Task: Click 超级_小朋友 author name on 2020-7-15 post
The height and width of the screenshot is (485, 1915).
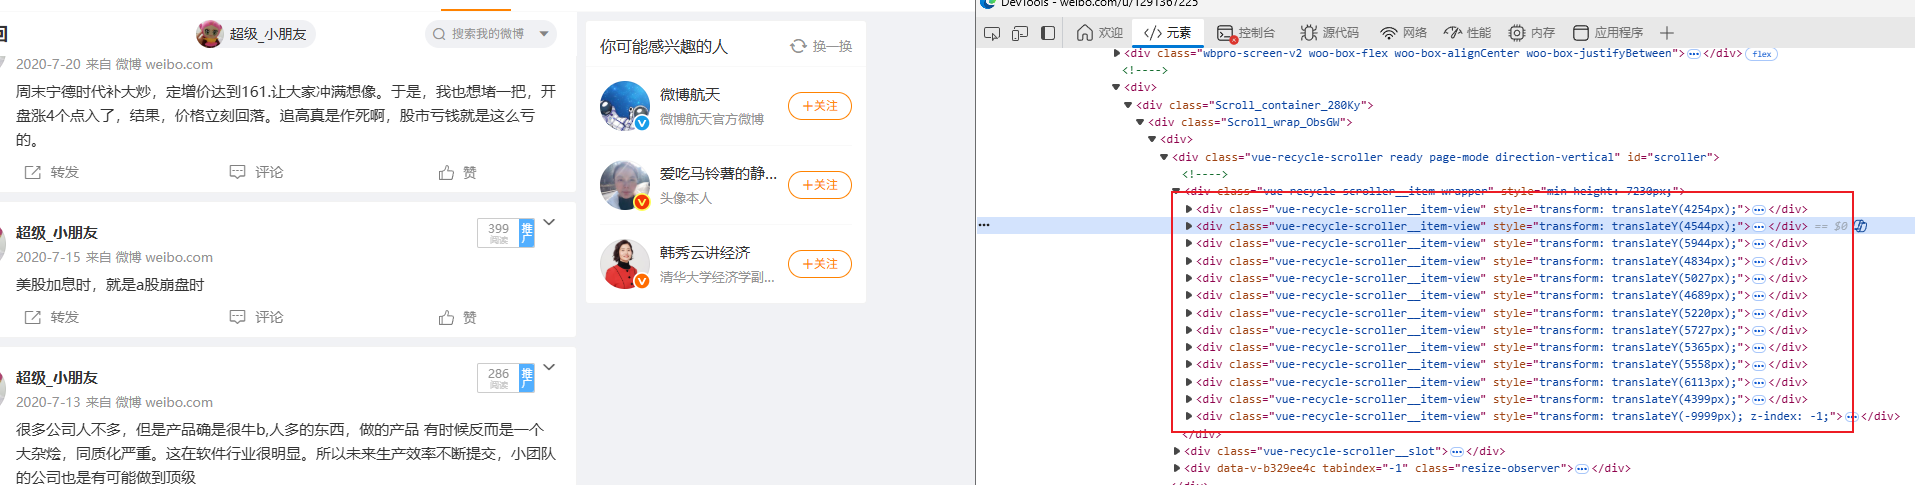Action: (x=57, y=232)
